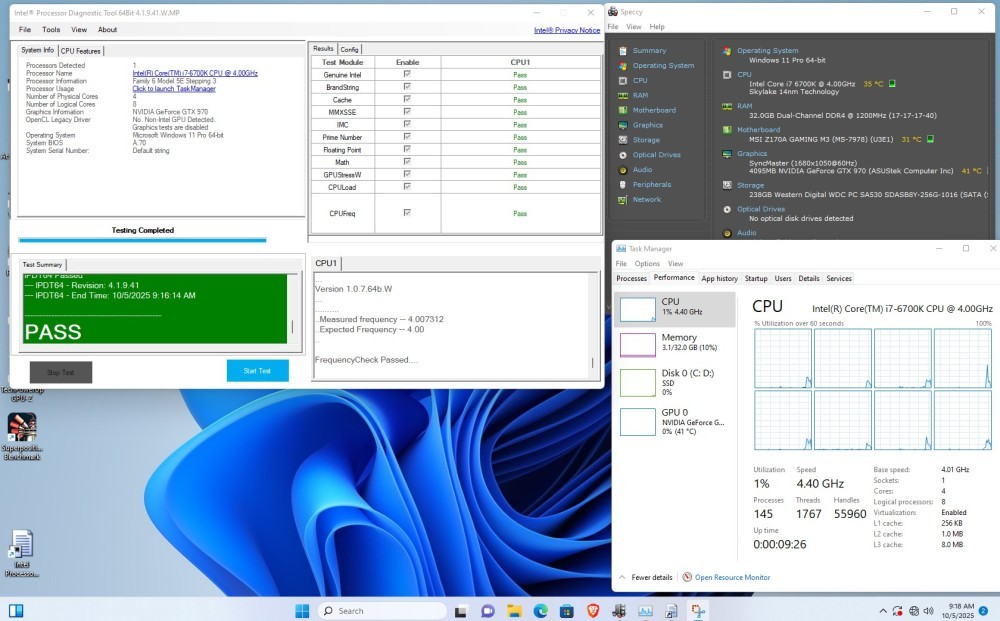
Task: Toggle the Prime Number test checkbox
Action: click(406, 137)
